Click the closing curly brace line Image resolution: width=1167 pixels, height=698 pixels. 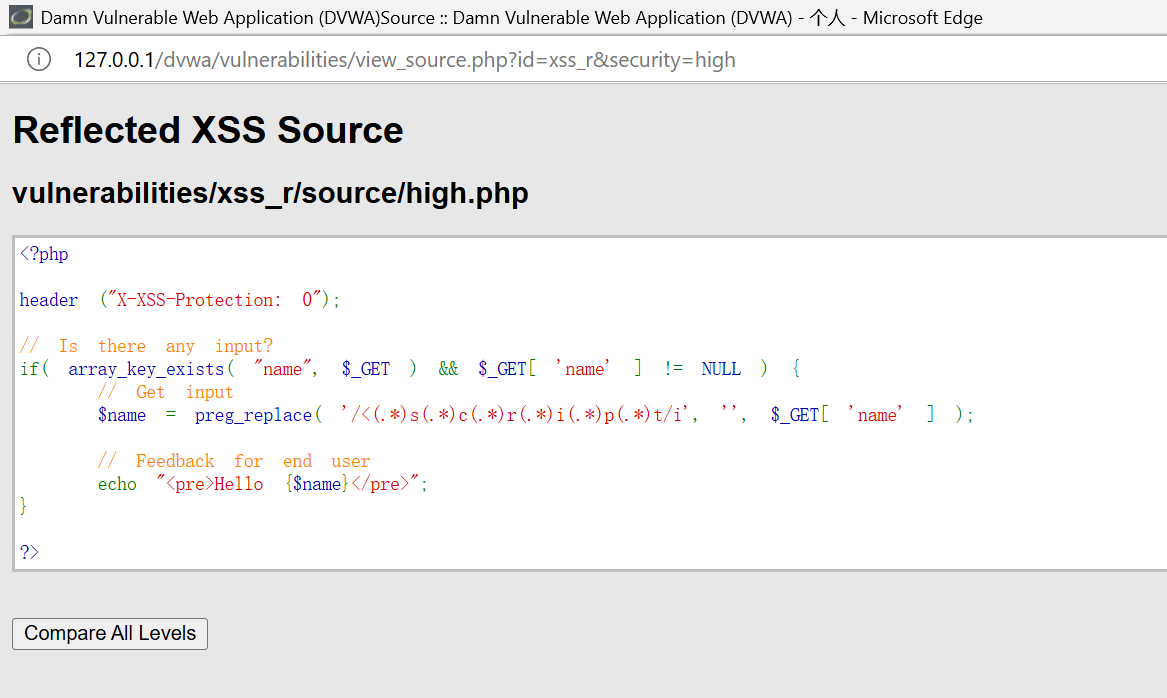point(23,507)
